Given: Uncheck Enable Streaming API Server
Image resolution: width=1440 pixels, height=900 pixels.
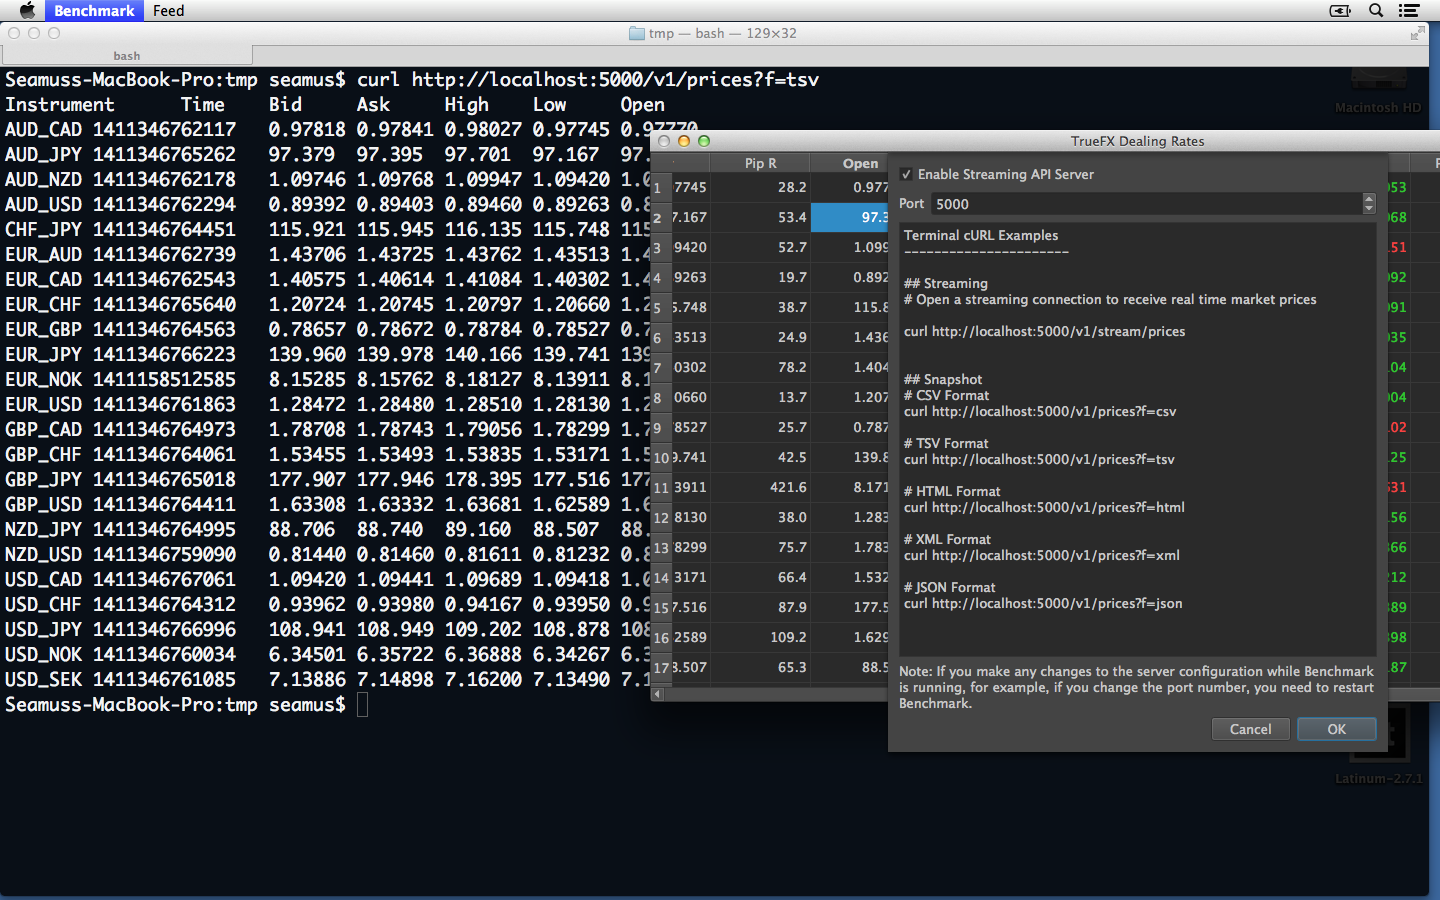Looking at the screenshot, I should tap(906, 174).
